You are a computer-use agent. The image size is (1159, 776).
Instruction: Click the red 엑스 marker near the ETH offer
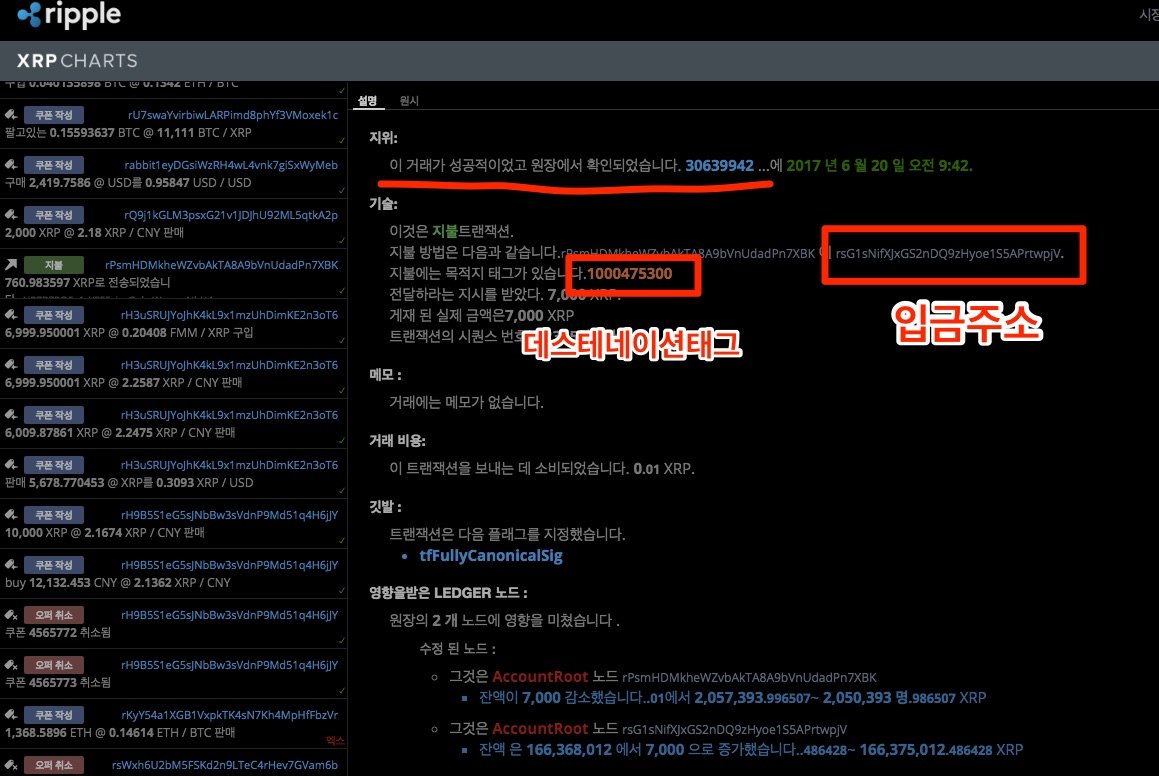pyautogui.click(x=335, y=739)
